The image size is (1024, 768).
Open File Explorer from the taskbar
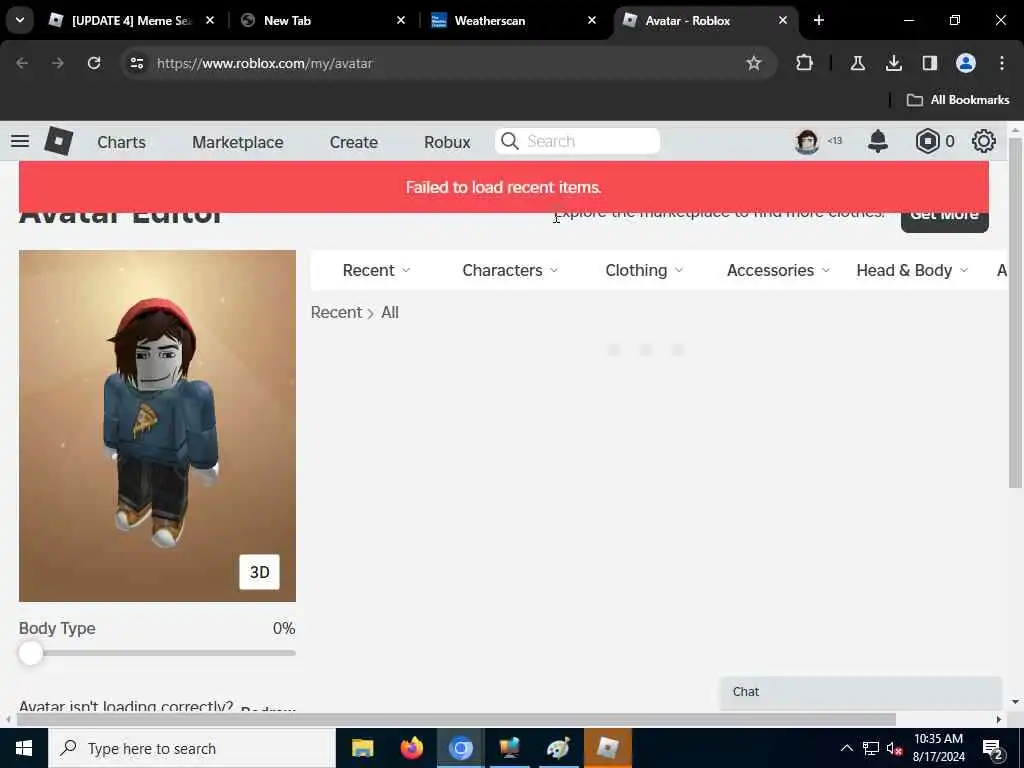coord(362,748)
